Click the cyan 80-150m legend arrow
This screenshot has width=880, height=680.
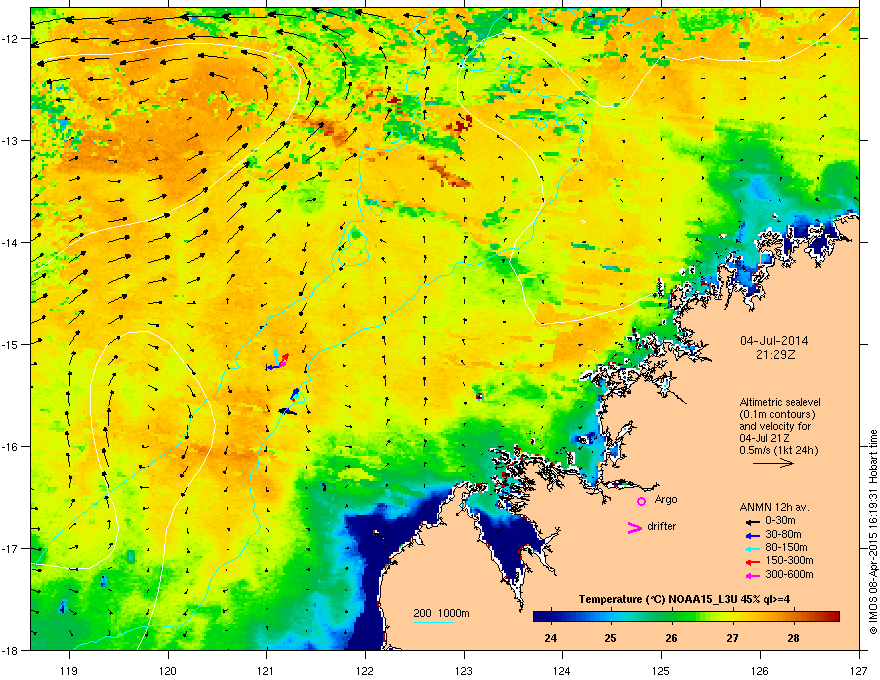click(752, 549)
